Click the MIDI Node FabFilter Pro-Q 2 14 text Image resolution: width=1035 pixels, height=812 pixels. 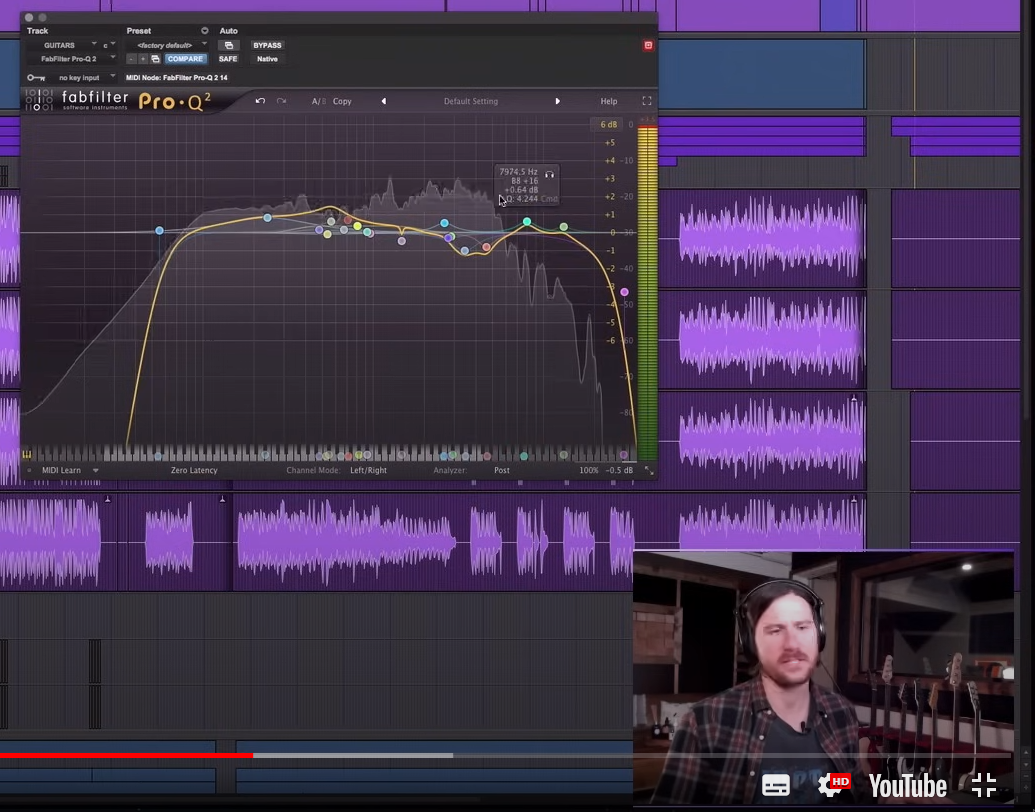point(176,78)
